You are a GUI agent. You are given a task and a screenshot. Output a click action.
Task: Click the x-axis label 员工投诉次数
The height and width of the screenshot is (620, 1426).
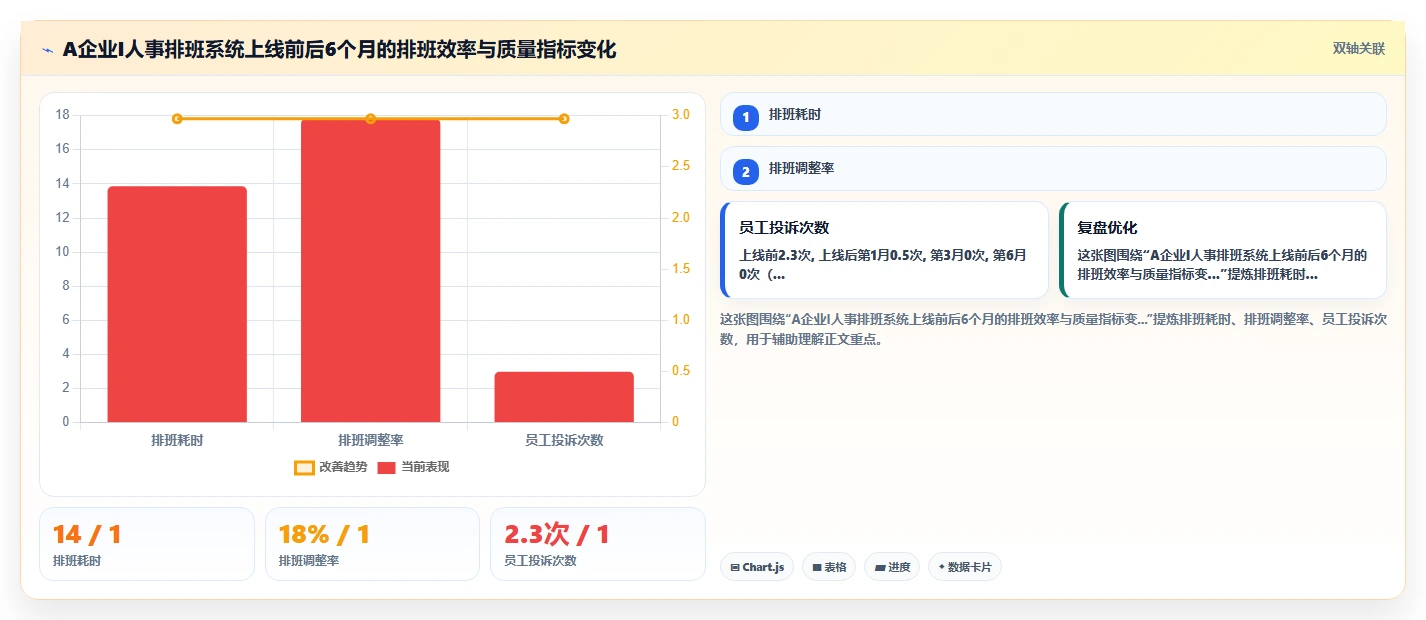coord(564,440)
